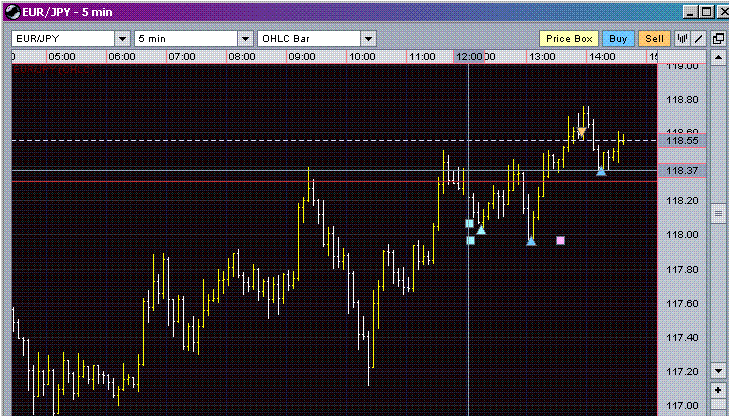Expand the 5 min timeframe dropdown

[x=244, y=38]
